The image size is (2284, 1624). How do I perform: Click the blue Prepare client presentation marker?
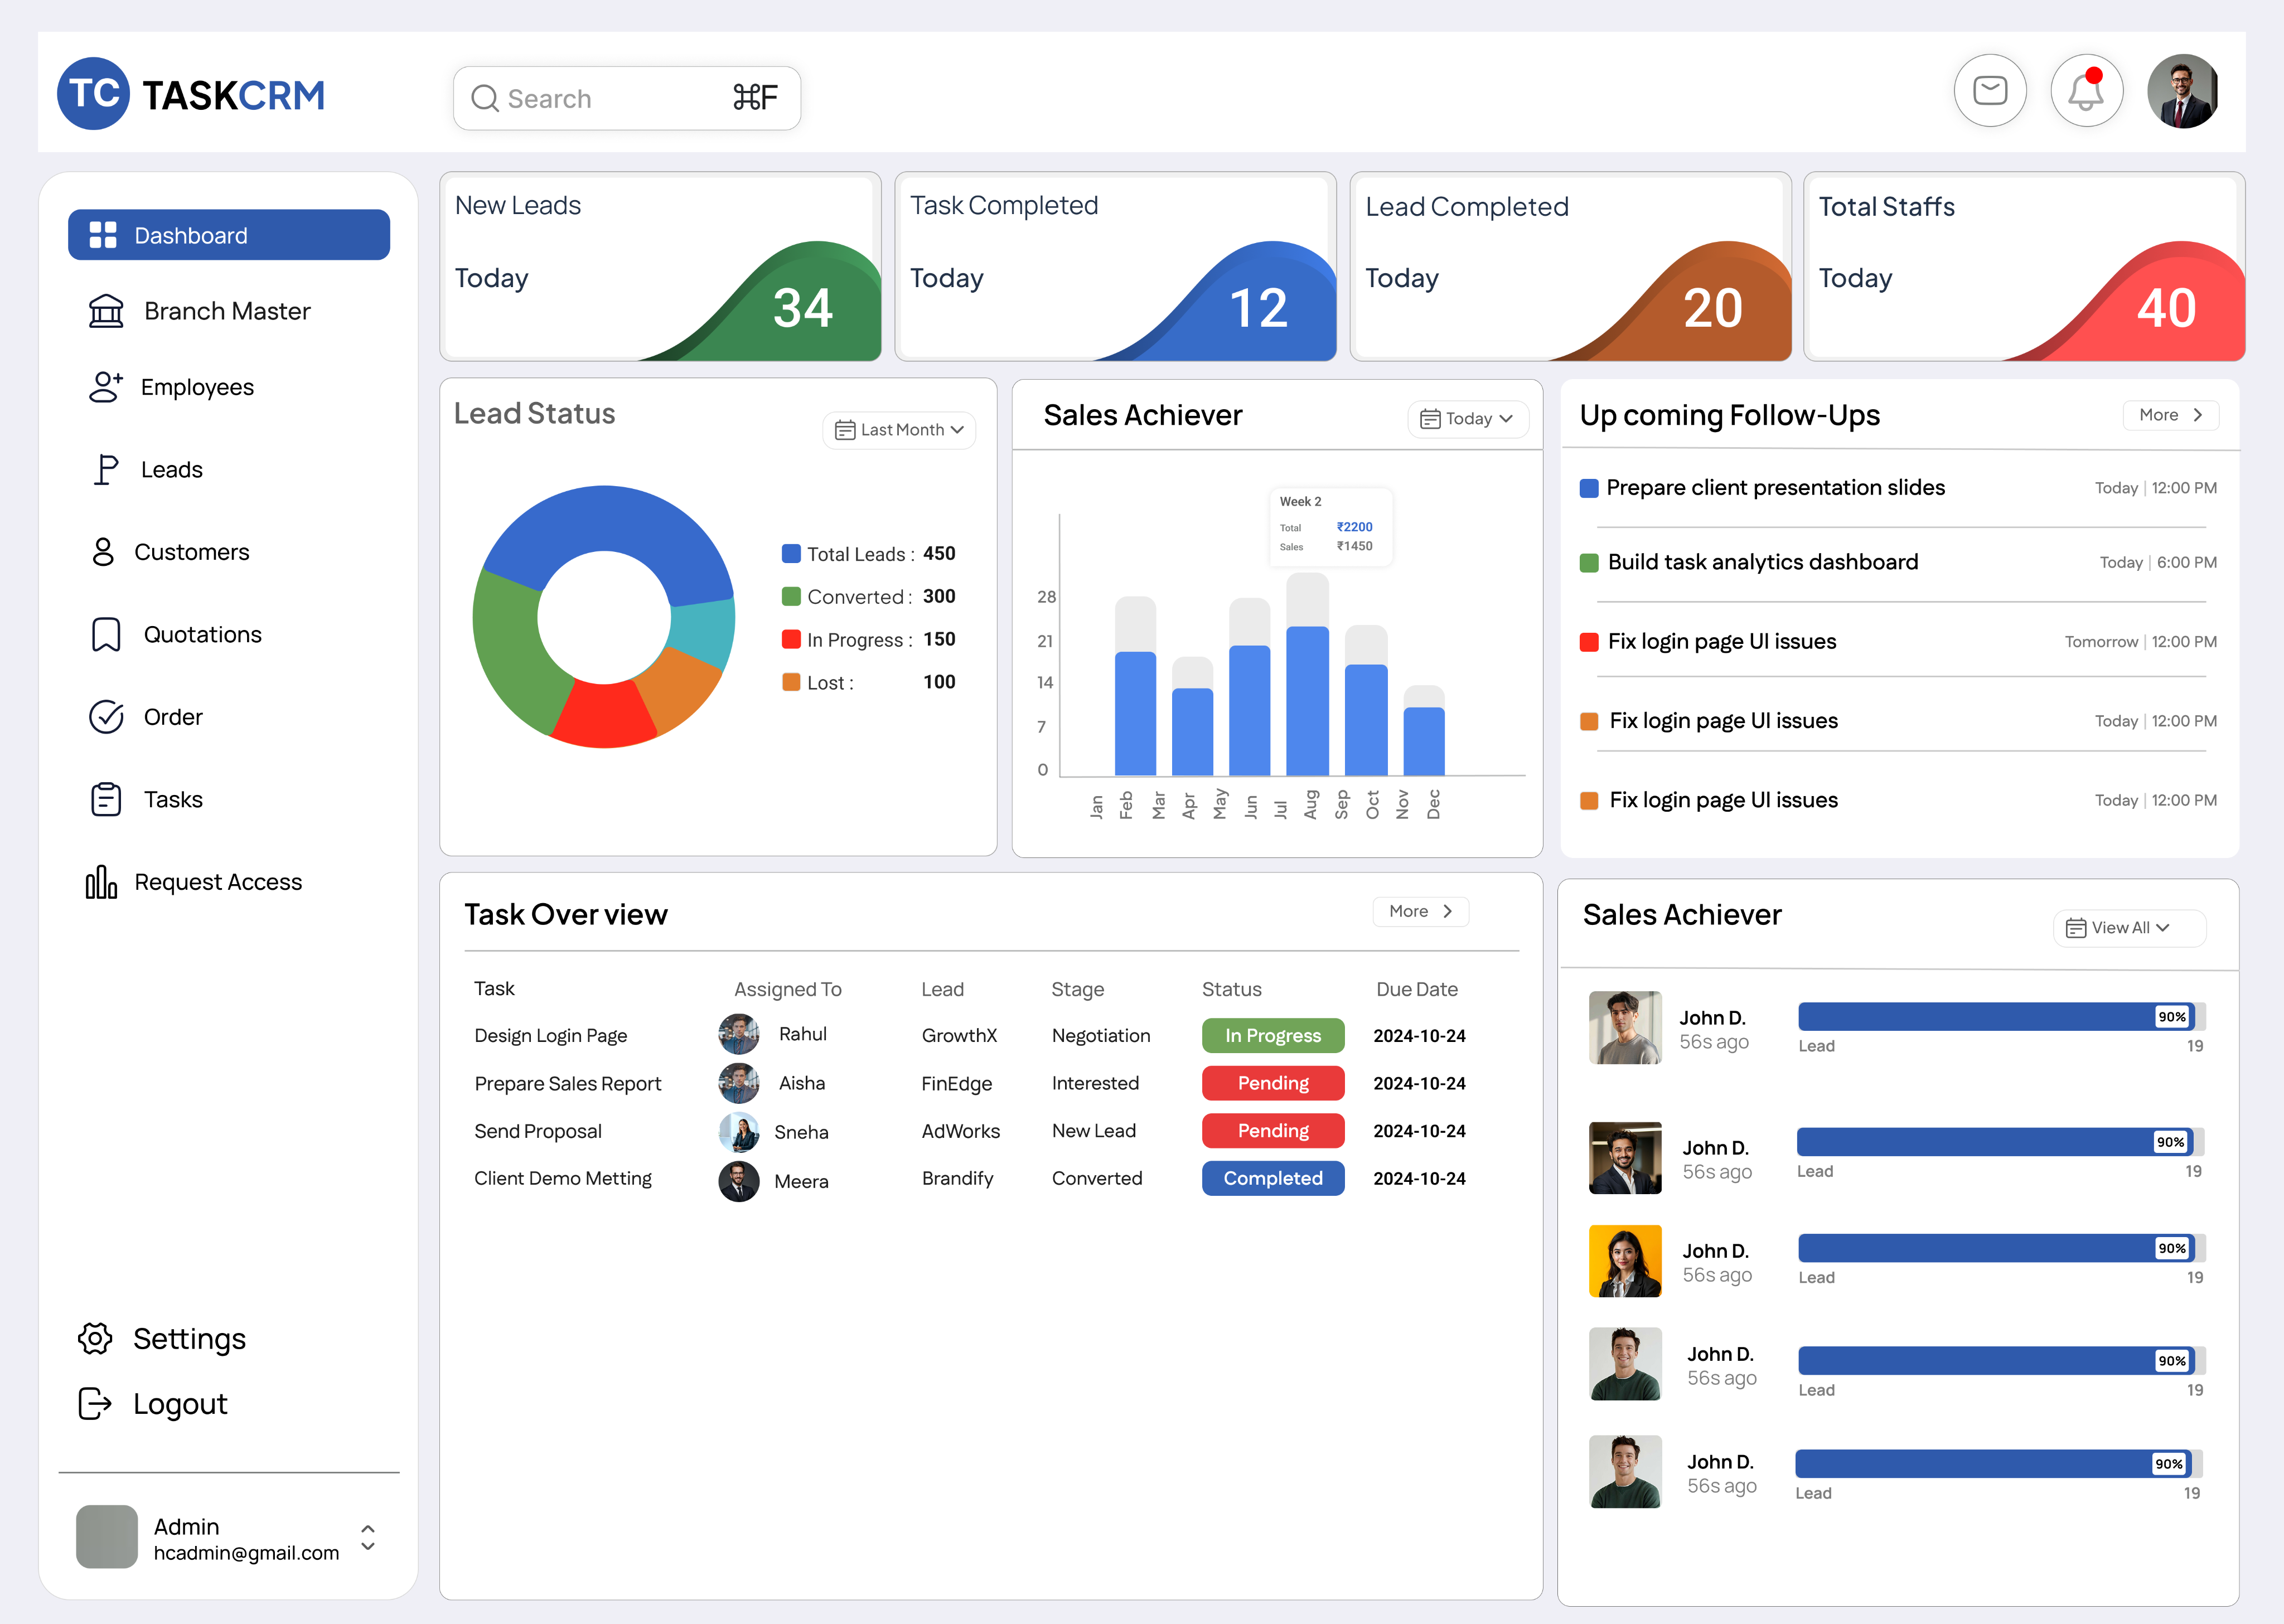[x=1588, y=488]
